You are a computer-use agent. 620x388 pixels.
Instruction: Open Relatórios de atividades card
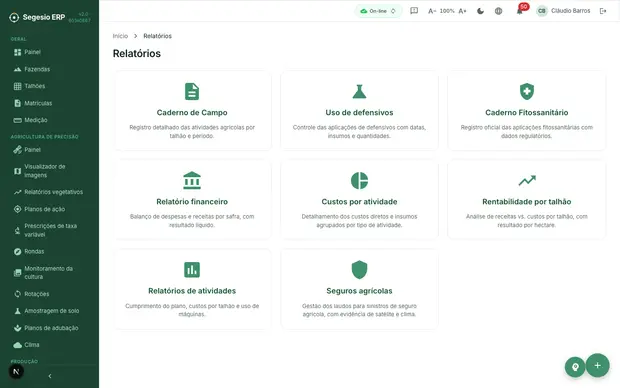pyautogui.click(x=192, y=289)
